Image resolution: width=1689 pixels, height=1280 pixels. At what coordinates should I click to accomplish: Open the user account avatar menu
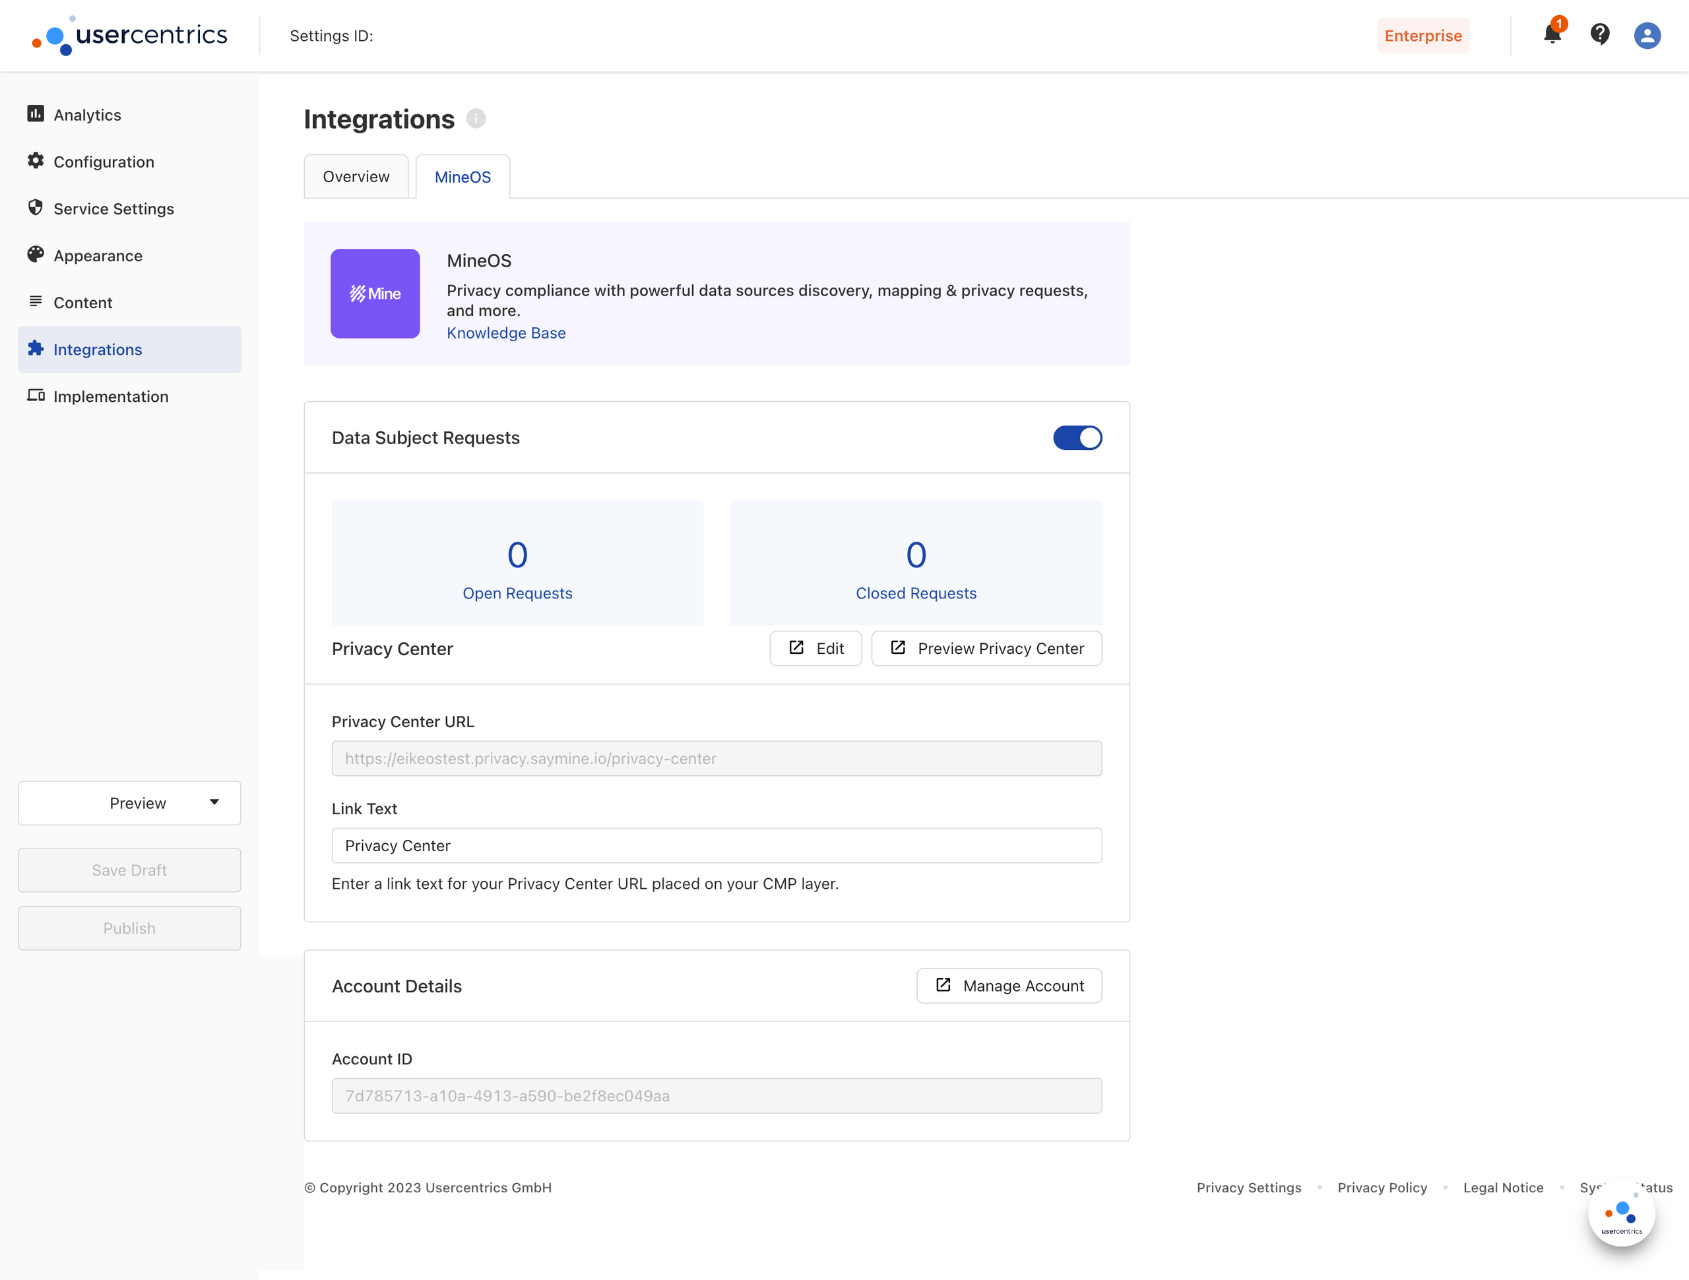pyautogui.click(x=1647, y=36)
